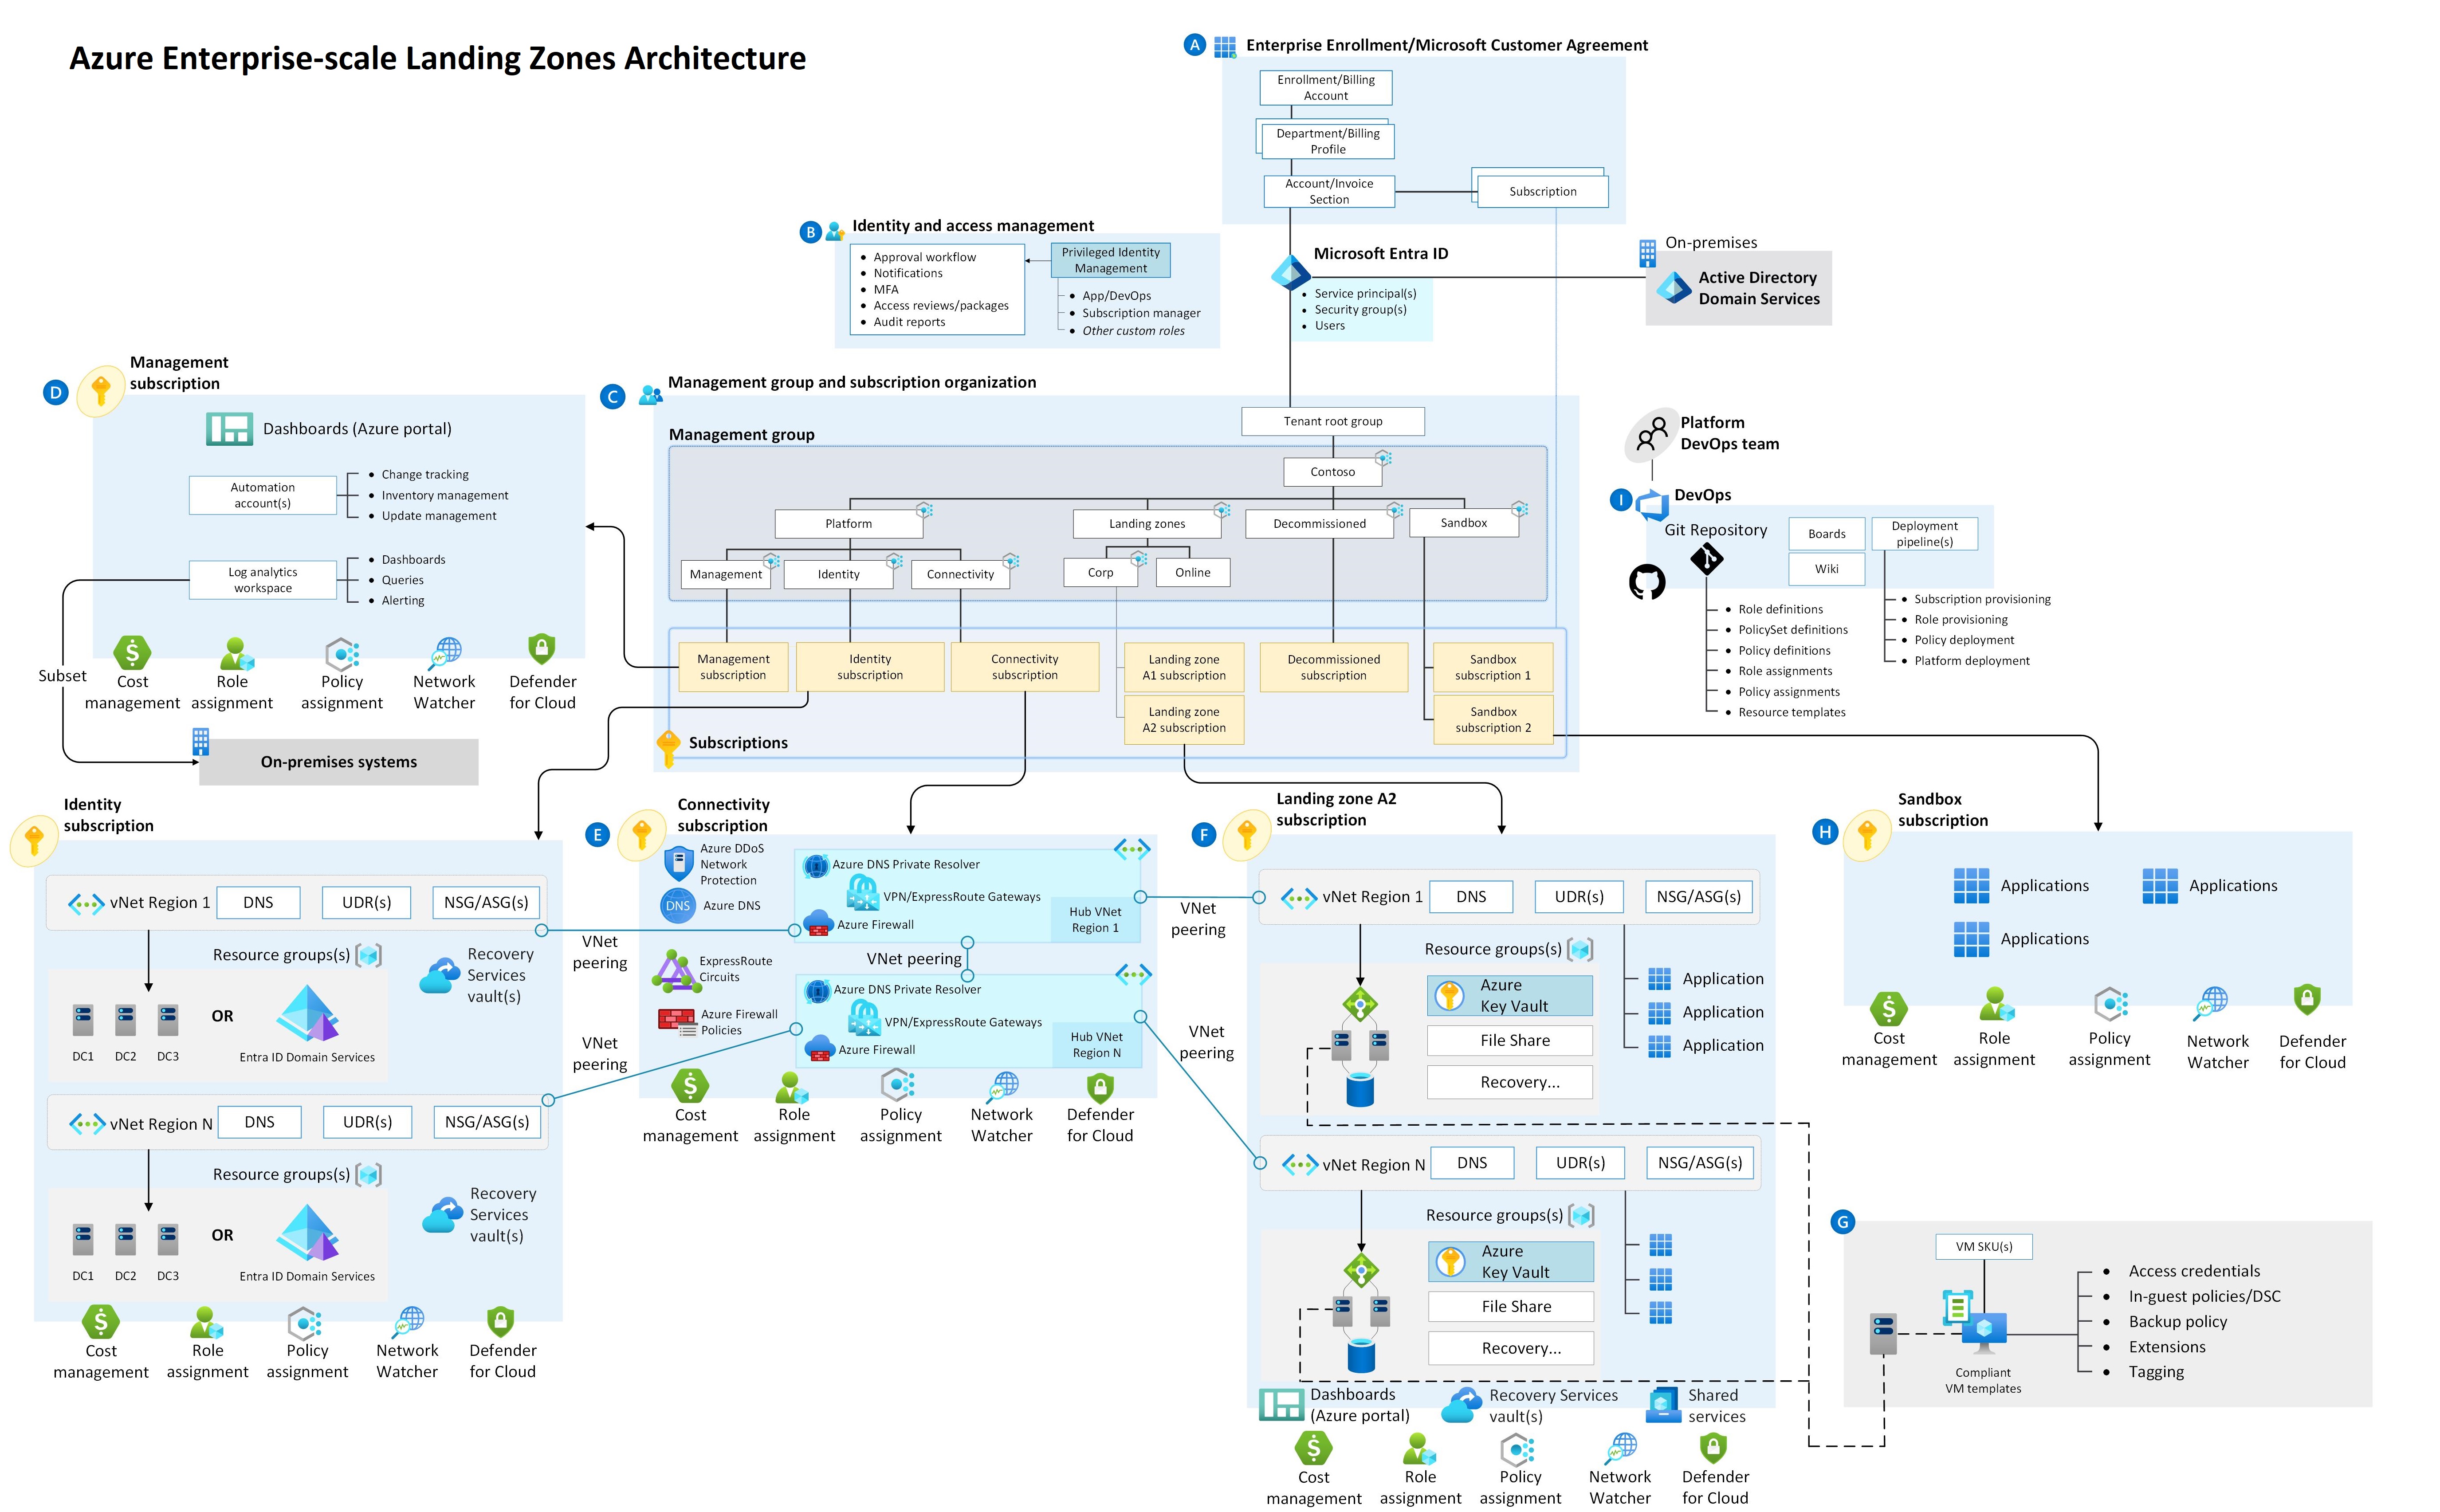Viewport: 2440px width, 1512px height.
Task: Click the GitHub logo under Git Repository
Action: (1647, 581)
